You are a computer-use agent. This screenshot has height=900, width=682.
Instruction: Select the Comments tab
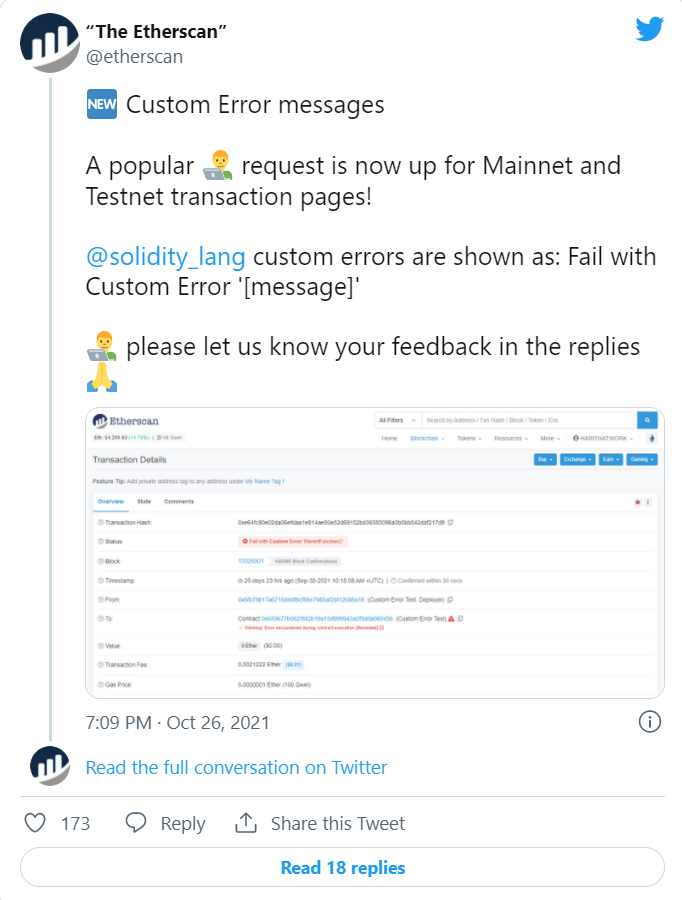tap(179, 502)
